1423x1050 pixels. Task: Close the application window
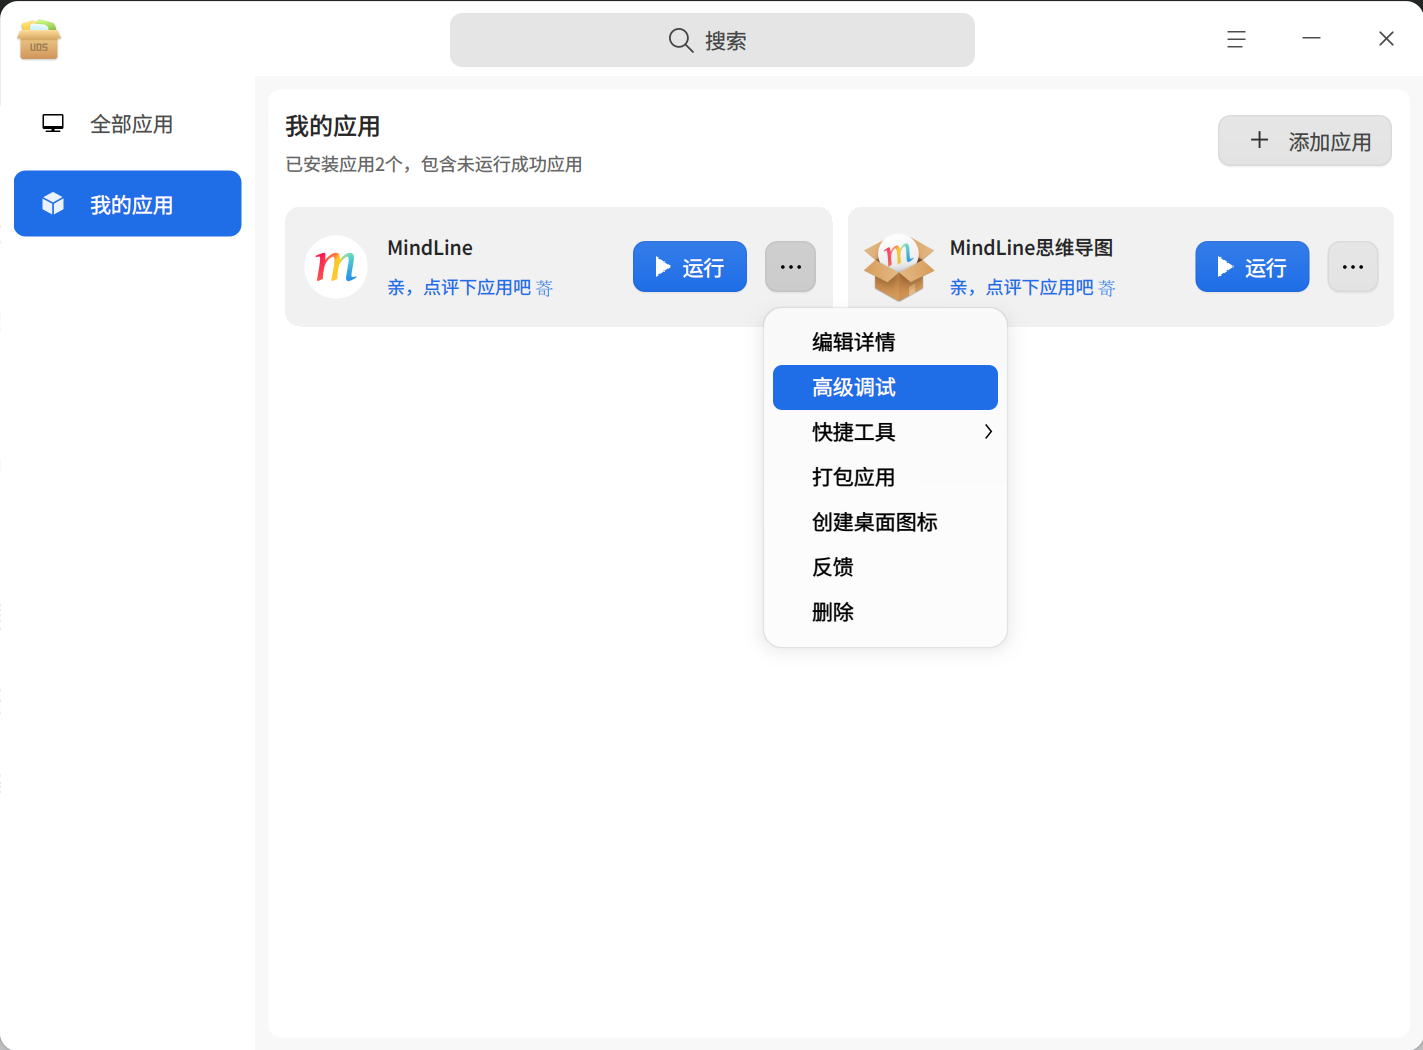pos(1386,38)
